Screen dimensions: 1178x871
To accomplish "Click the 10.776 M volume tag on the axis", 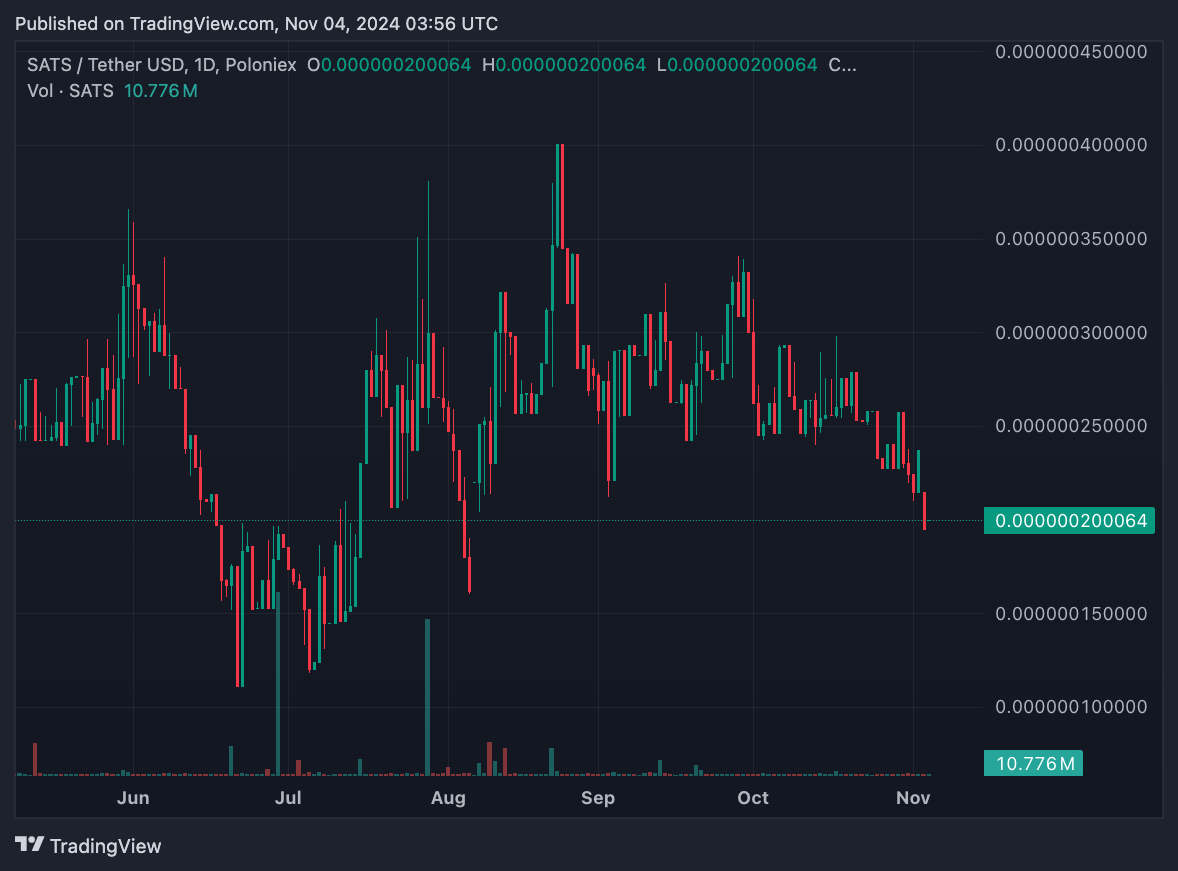I will (1034, 764).
